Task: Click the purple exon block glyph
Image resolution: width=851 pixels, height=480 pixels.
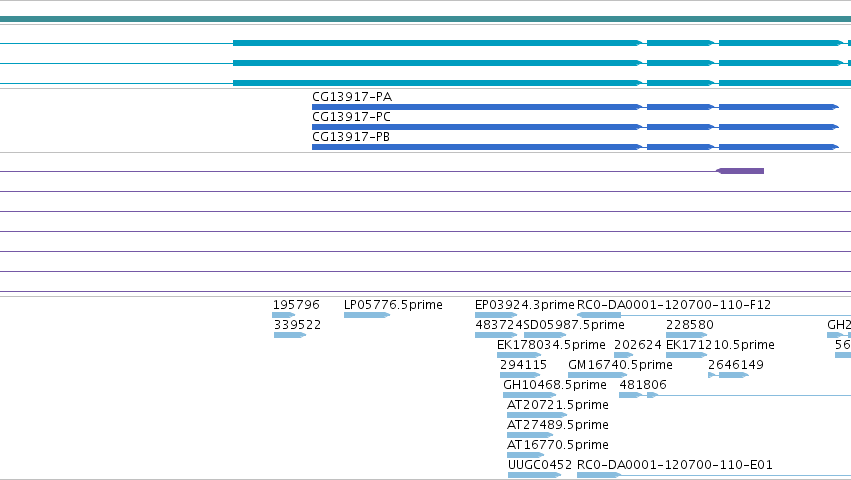Action: (x=740, y=171)
